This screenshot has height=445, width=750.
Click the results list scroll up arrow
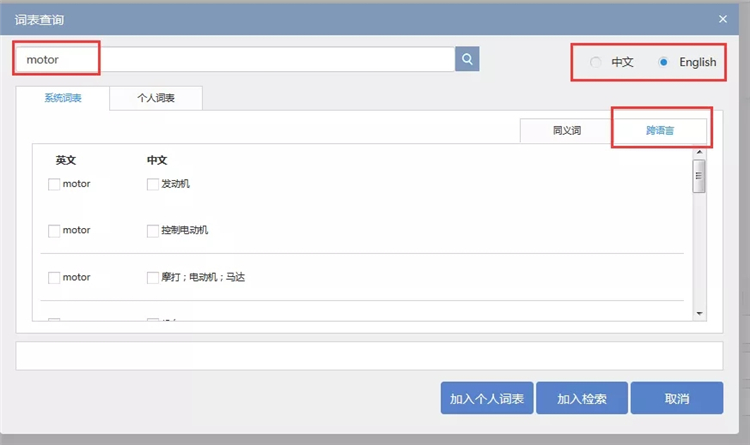click(x=699, y=152)
